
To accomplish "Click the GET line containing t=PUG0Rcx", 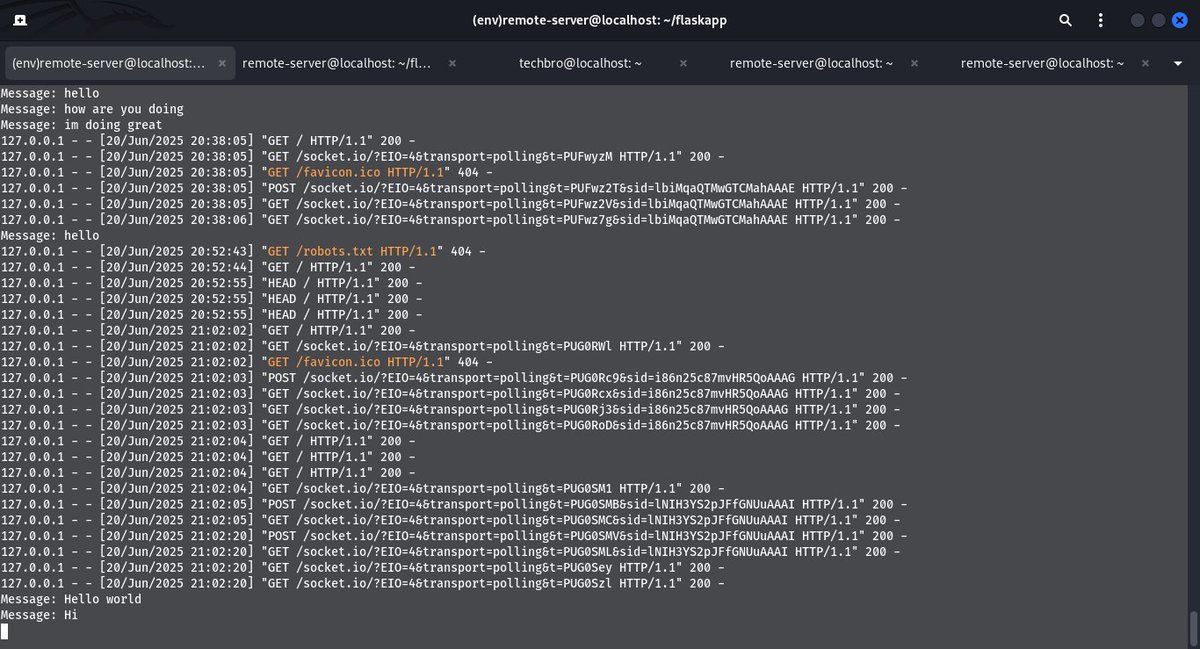I will 450,394.
